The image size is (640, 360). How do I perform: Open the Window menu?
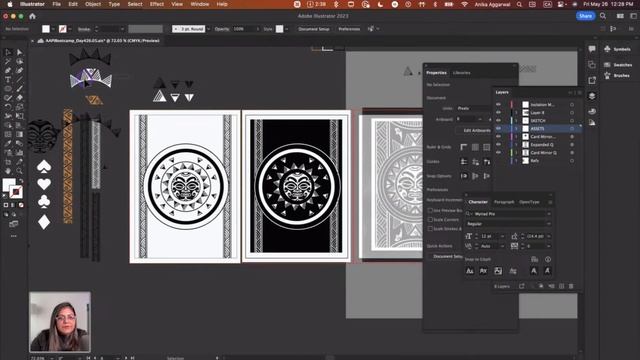(200, 4)
